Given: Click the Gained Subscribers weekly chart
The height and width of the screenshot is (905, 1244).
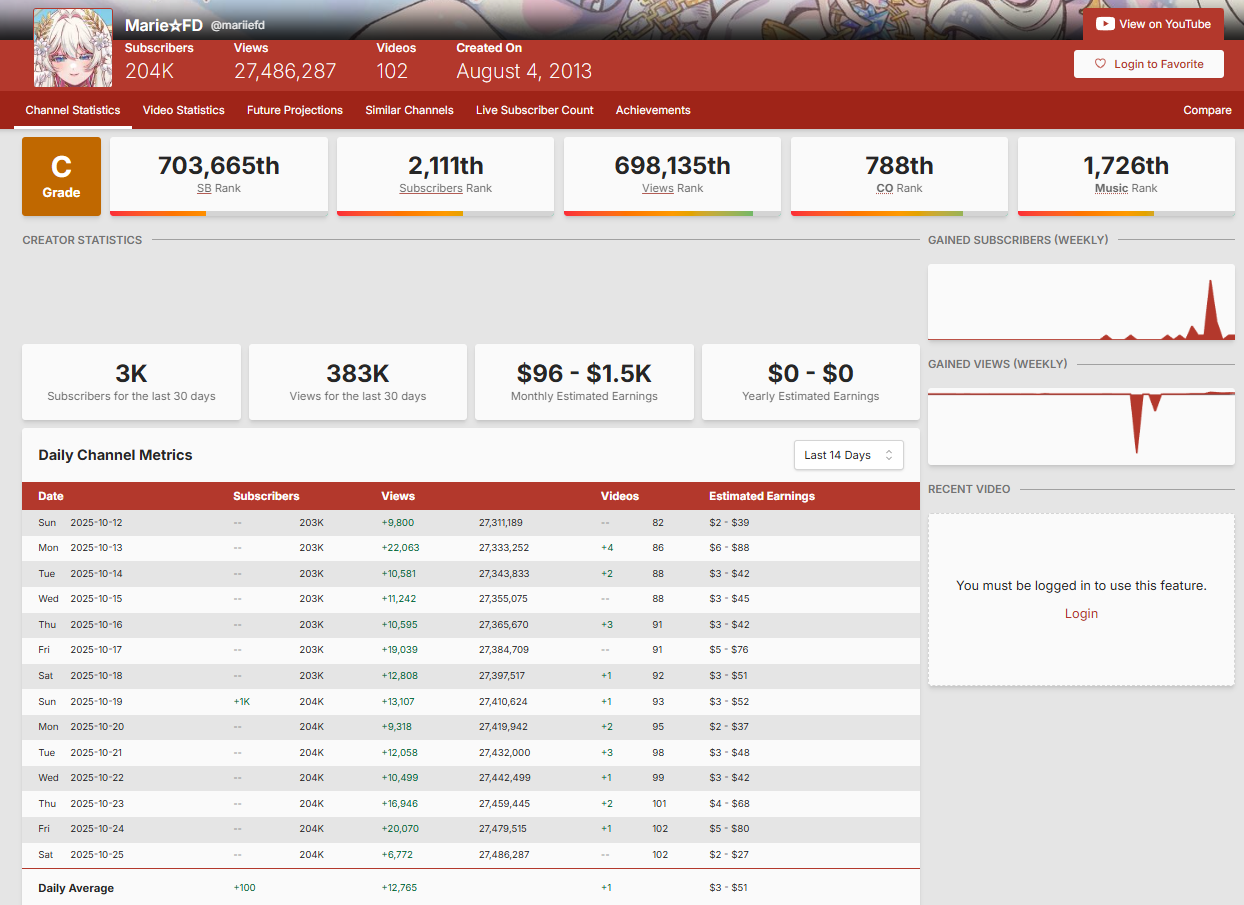Looking at the screenshot, I should click(1081, 302).
